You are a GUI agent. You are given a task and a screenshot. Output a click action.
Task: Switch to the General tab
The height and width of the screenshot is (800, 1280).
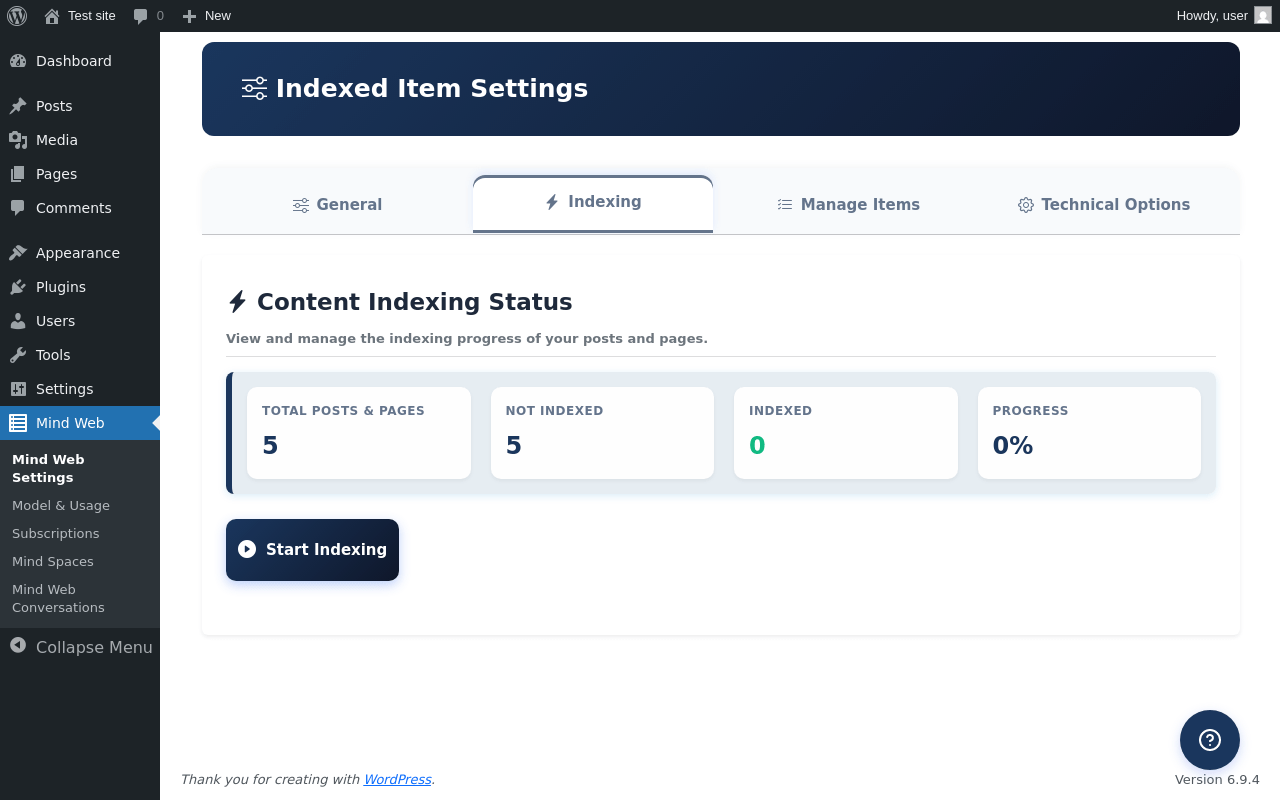coord(337,205)
